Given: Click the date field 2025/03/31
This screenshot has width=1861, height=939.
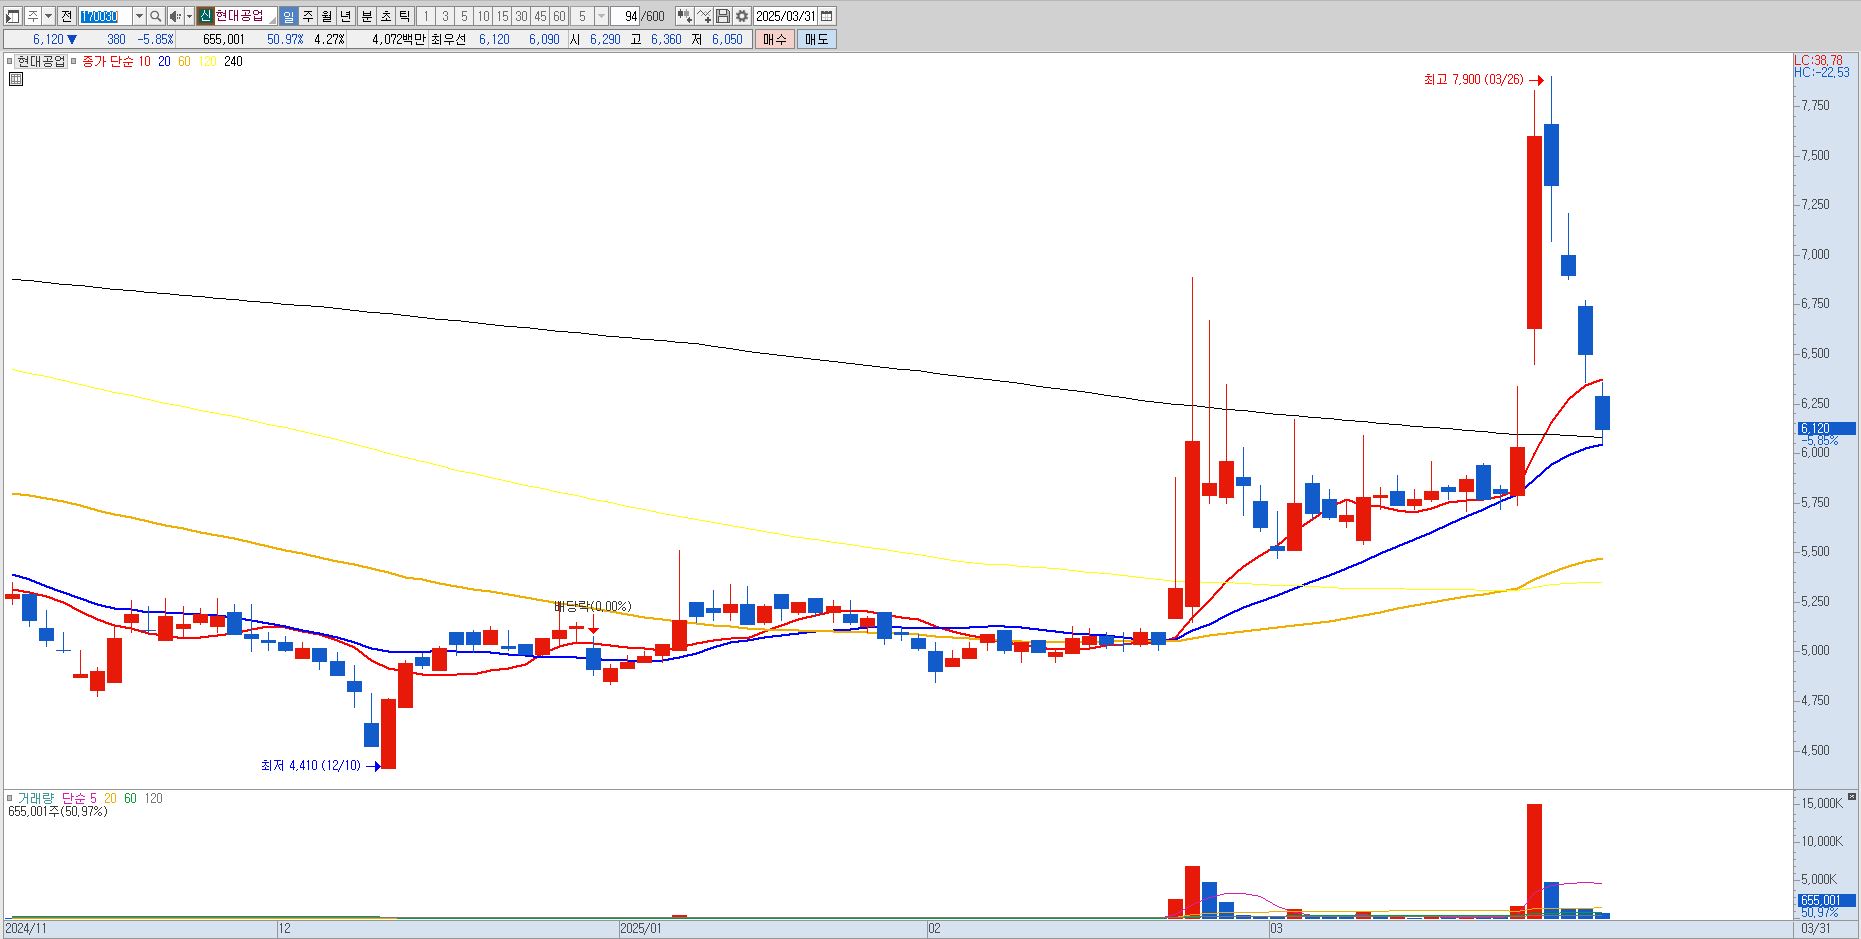Looking at the screenshot, I should 785,16.
